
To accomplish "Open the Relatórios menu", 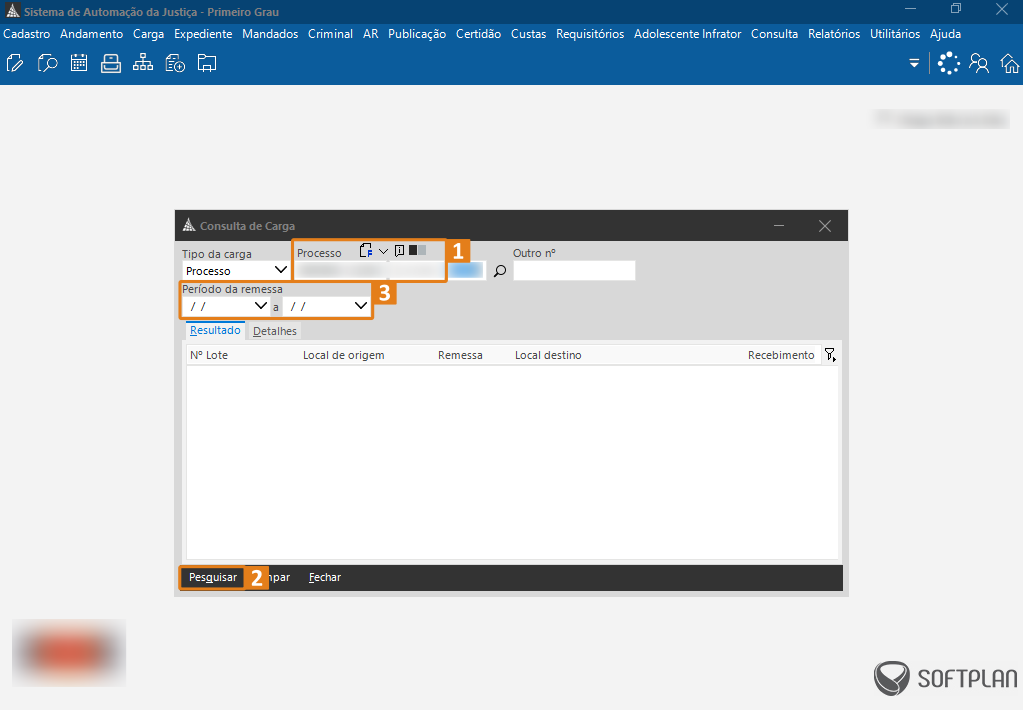I will click(833, 34).
